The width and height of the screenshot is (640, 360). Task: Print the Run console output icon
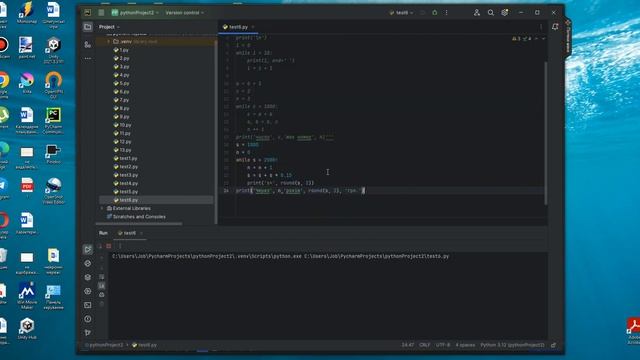tap(102, 295)
